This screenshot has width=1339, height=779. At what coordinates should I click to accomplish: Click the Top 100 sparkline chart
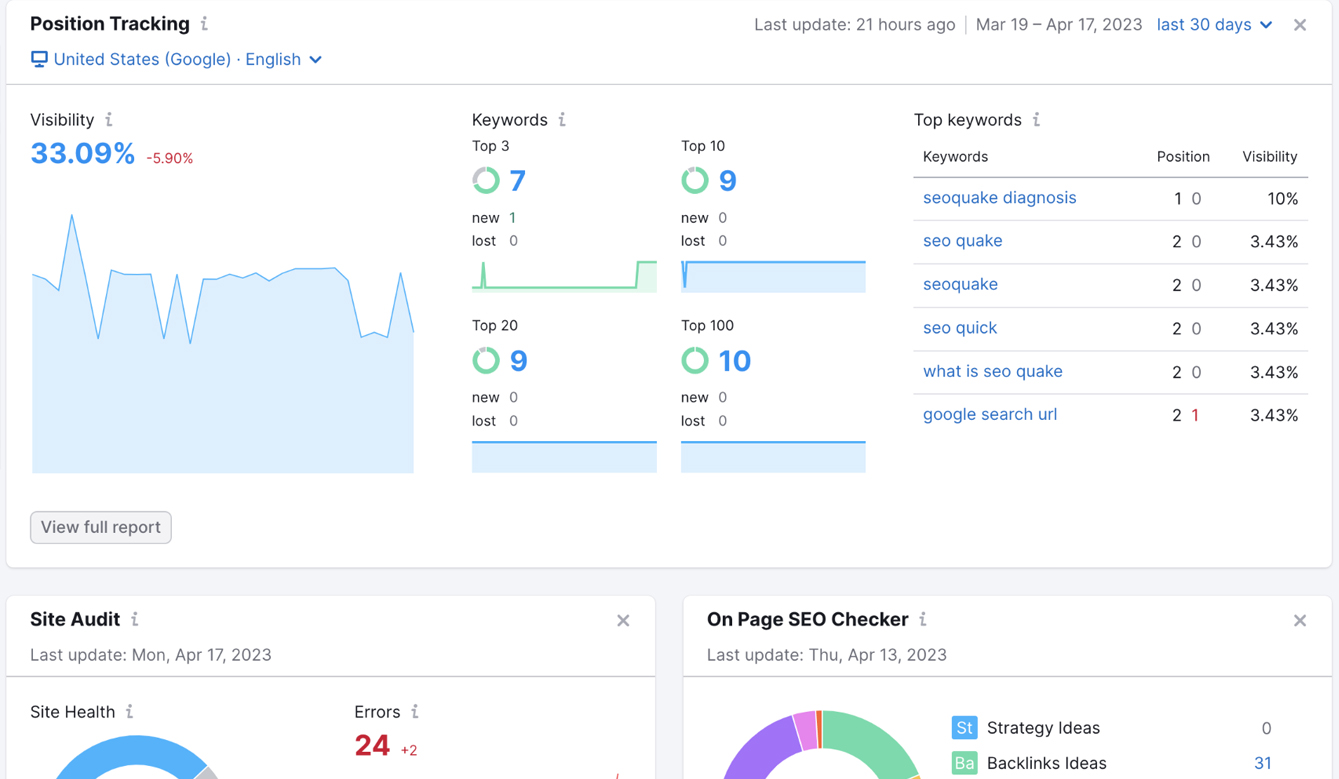(x=773, y=456)
